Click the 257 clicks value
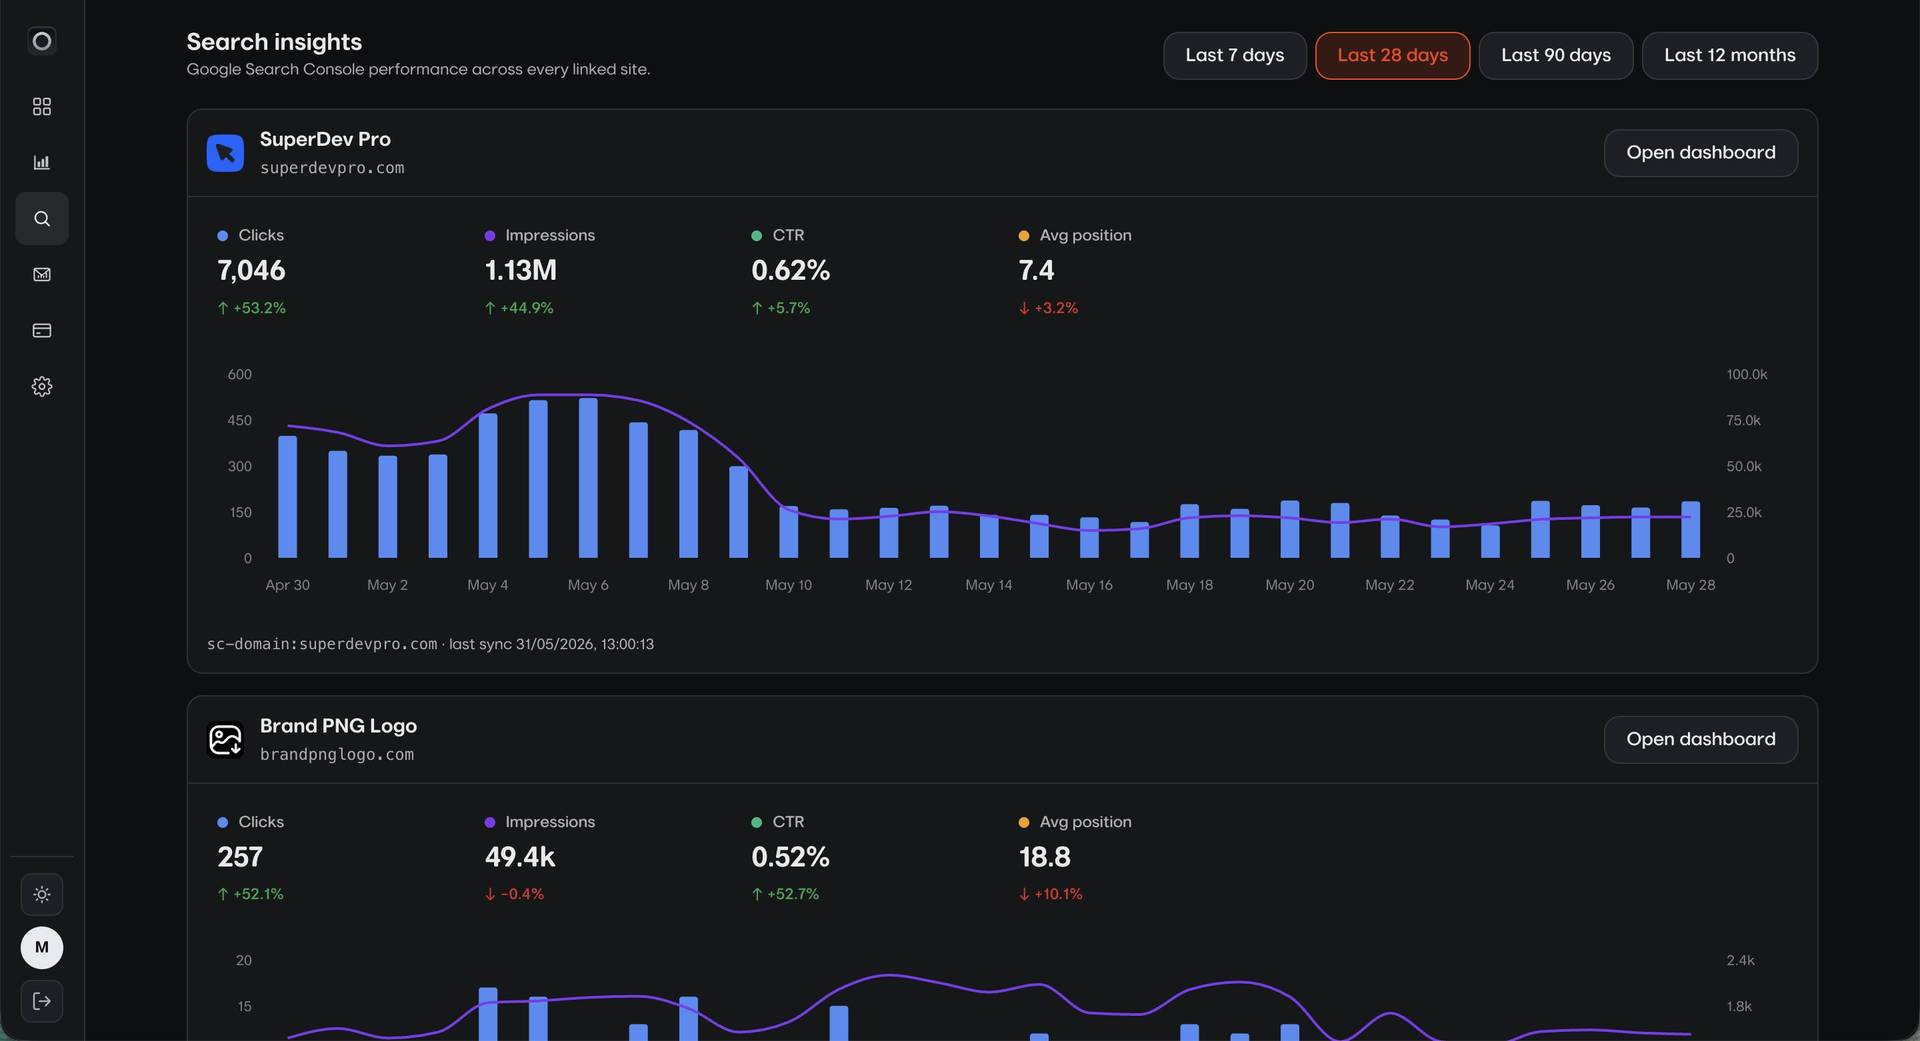This screenshot has width=1920, height=1041. (x=240, y=857)
